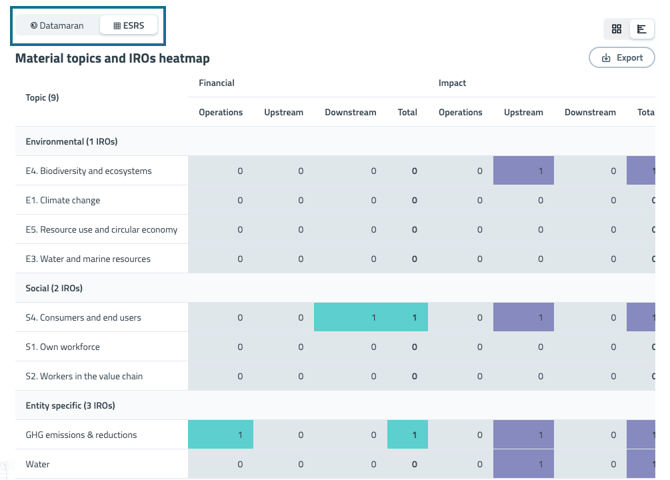The width and height of the screenshot is (670, 480).
Task: Click the download icon inside Export button
Action: [606, 58]
